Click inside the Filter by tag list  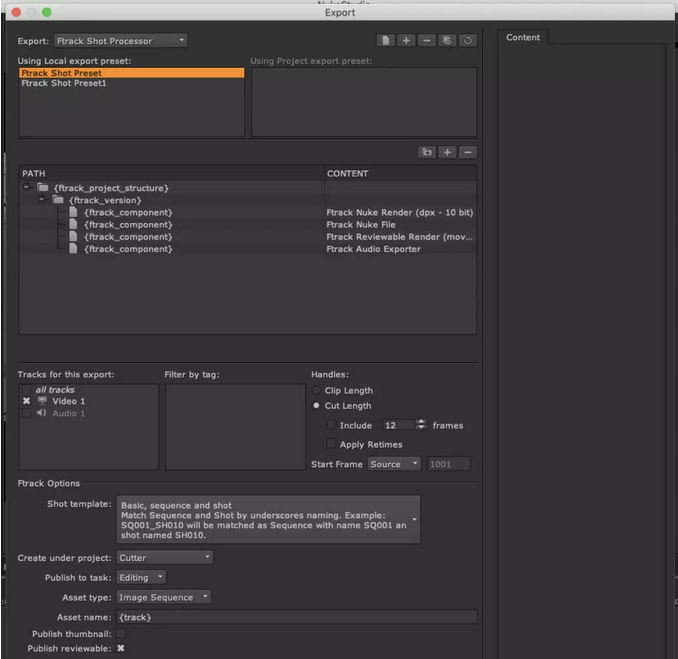tap(235, 427)
